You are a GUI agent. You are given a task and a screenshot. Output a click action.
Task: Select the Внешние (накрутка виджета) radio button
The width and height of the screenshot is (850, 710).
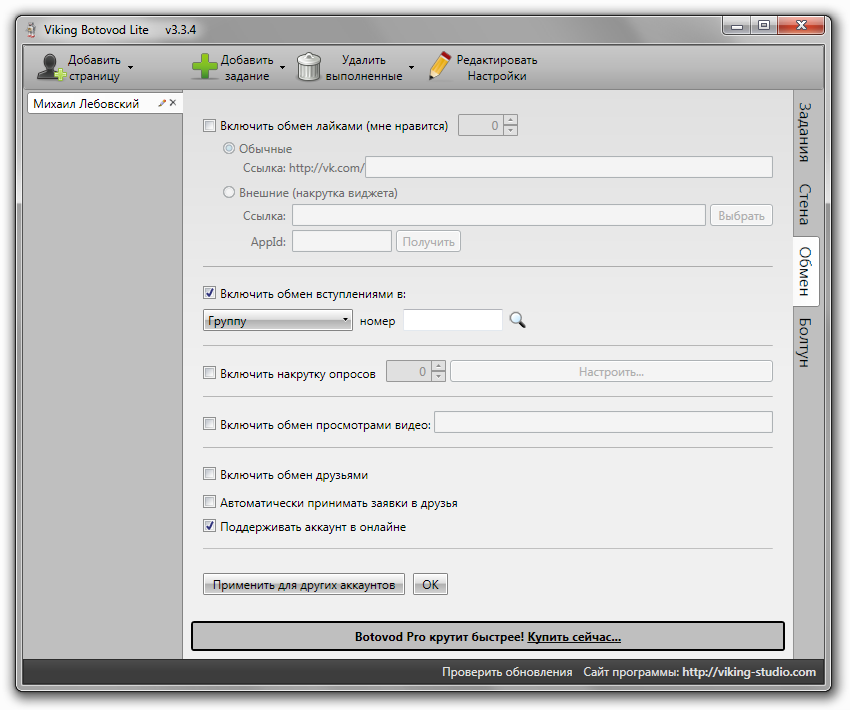(229, 192)
